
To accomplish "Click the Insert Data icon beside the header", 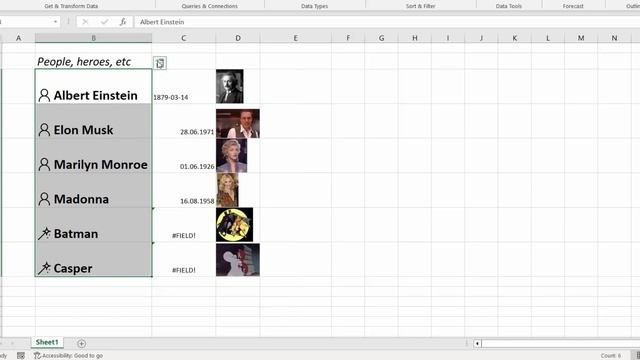I will pyautogui.click(x=160, y=63).
